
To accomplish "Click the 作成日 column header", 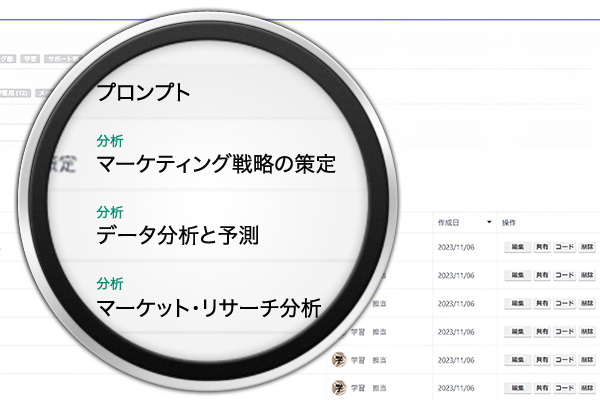I will [x=448, y=220].
